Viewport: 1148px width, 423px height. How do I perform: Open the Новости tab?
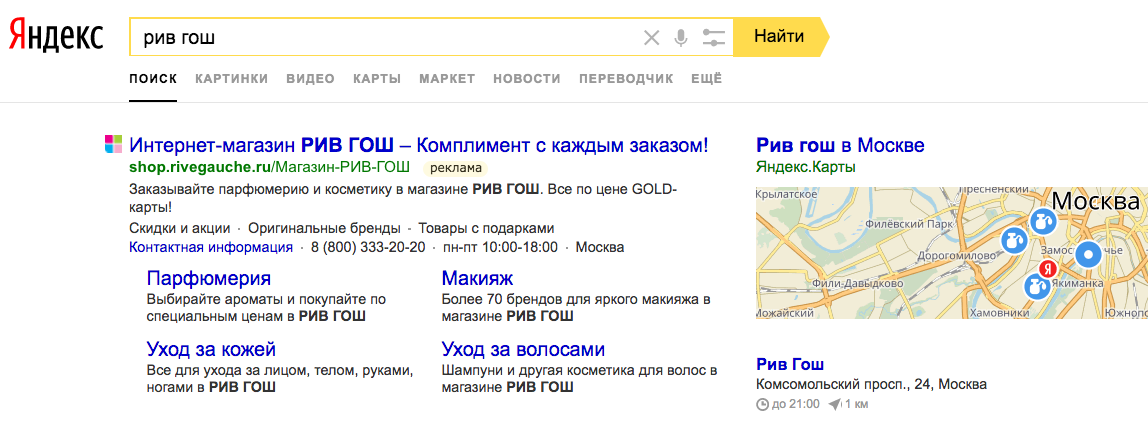(x=527, y=79)
